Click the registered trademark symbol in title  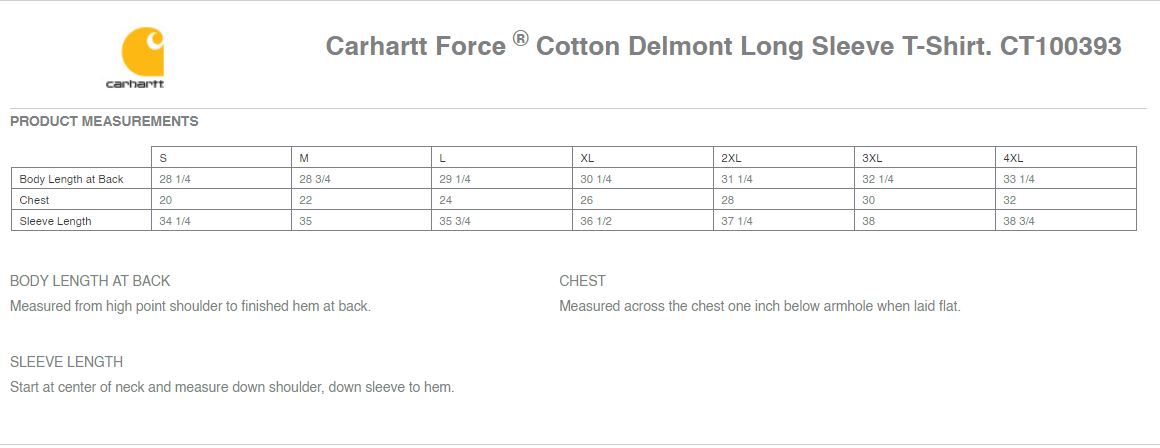pos(521,39)
